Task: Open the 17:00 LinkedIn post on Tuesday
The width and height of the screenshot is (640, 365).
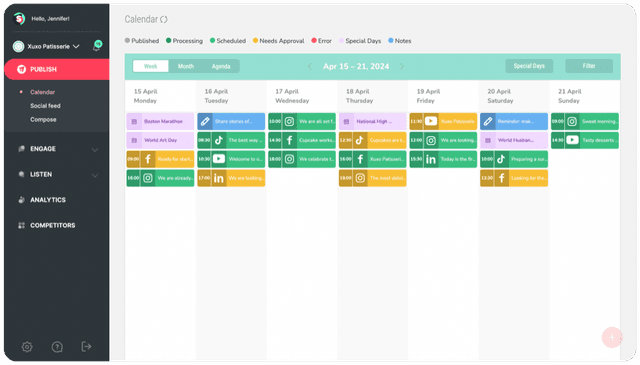Action: coord(231,178)
